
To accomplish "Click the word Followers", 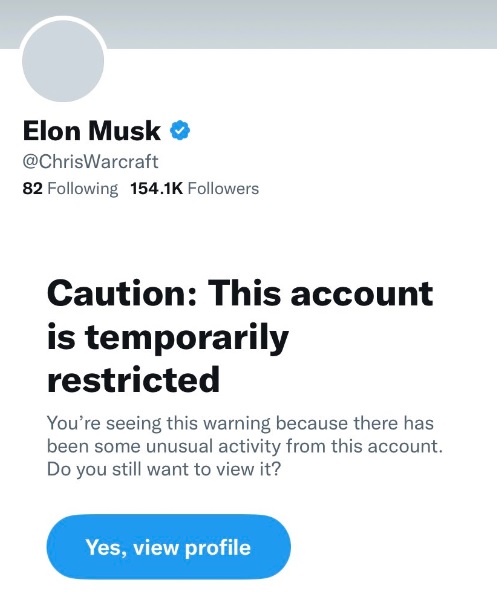I will point(223,188).
